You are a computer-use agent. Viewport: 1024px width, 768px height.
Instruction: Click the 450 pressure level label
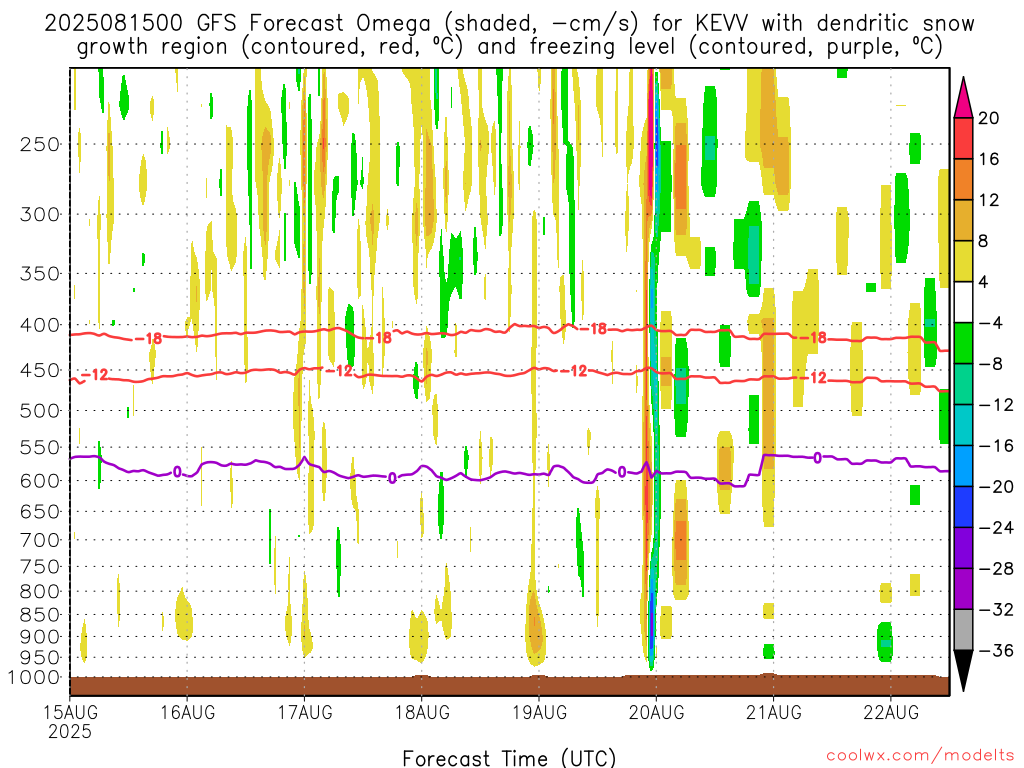(x=40, y=370)
